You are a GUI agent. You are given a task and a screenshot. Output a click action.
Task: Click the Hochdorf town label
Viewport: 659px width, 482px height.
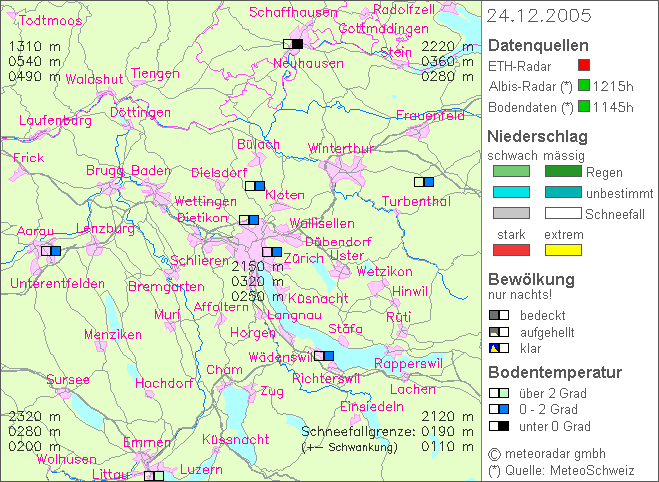coord(164,383)
